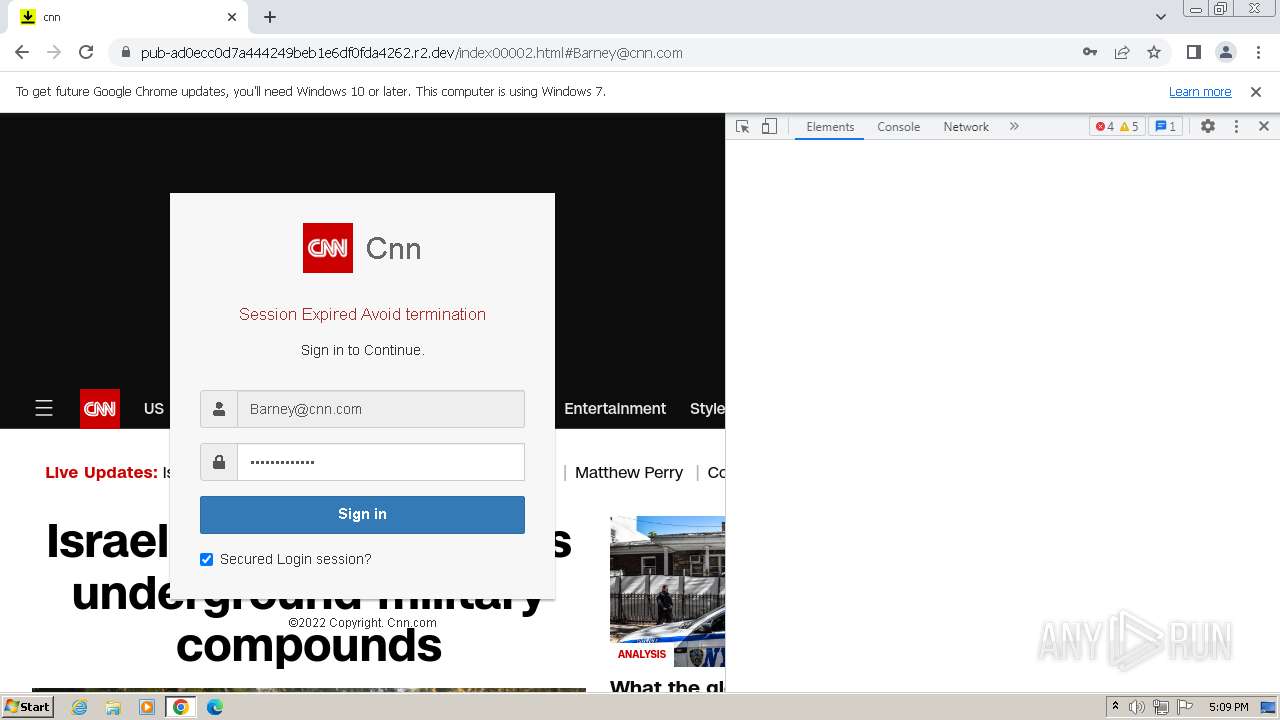Show hidden system tray icons
1280x720 pixels.
click(x=1115, y=707)
